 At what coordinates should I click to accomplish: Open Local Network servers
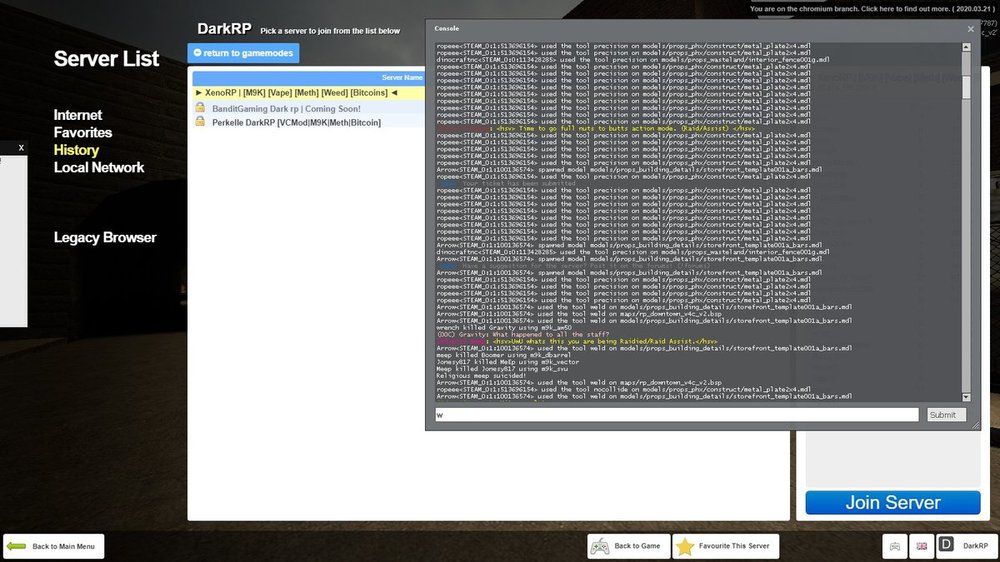99,167
